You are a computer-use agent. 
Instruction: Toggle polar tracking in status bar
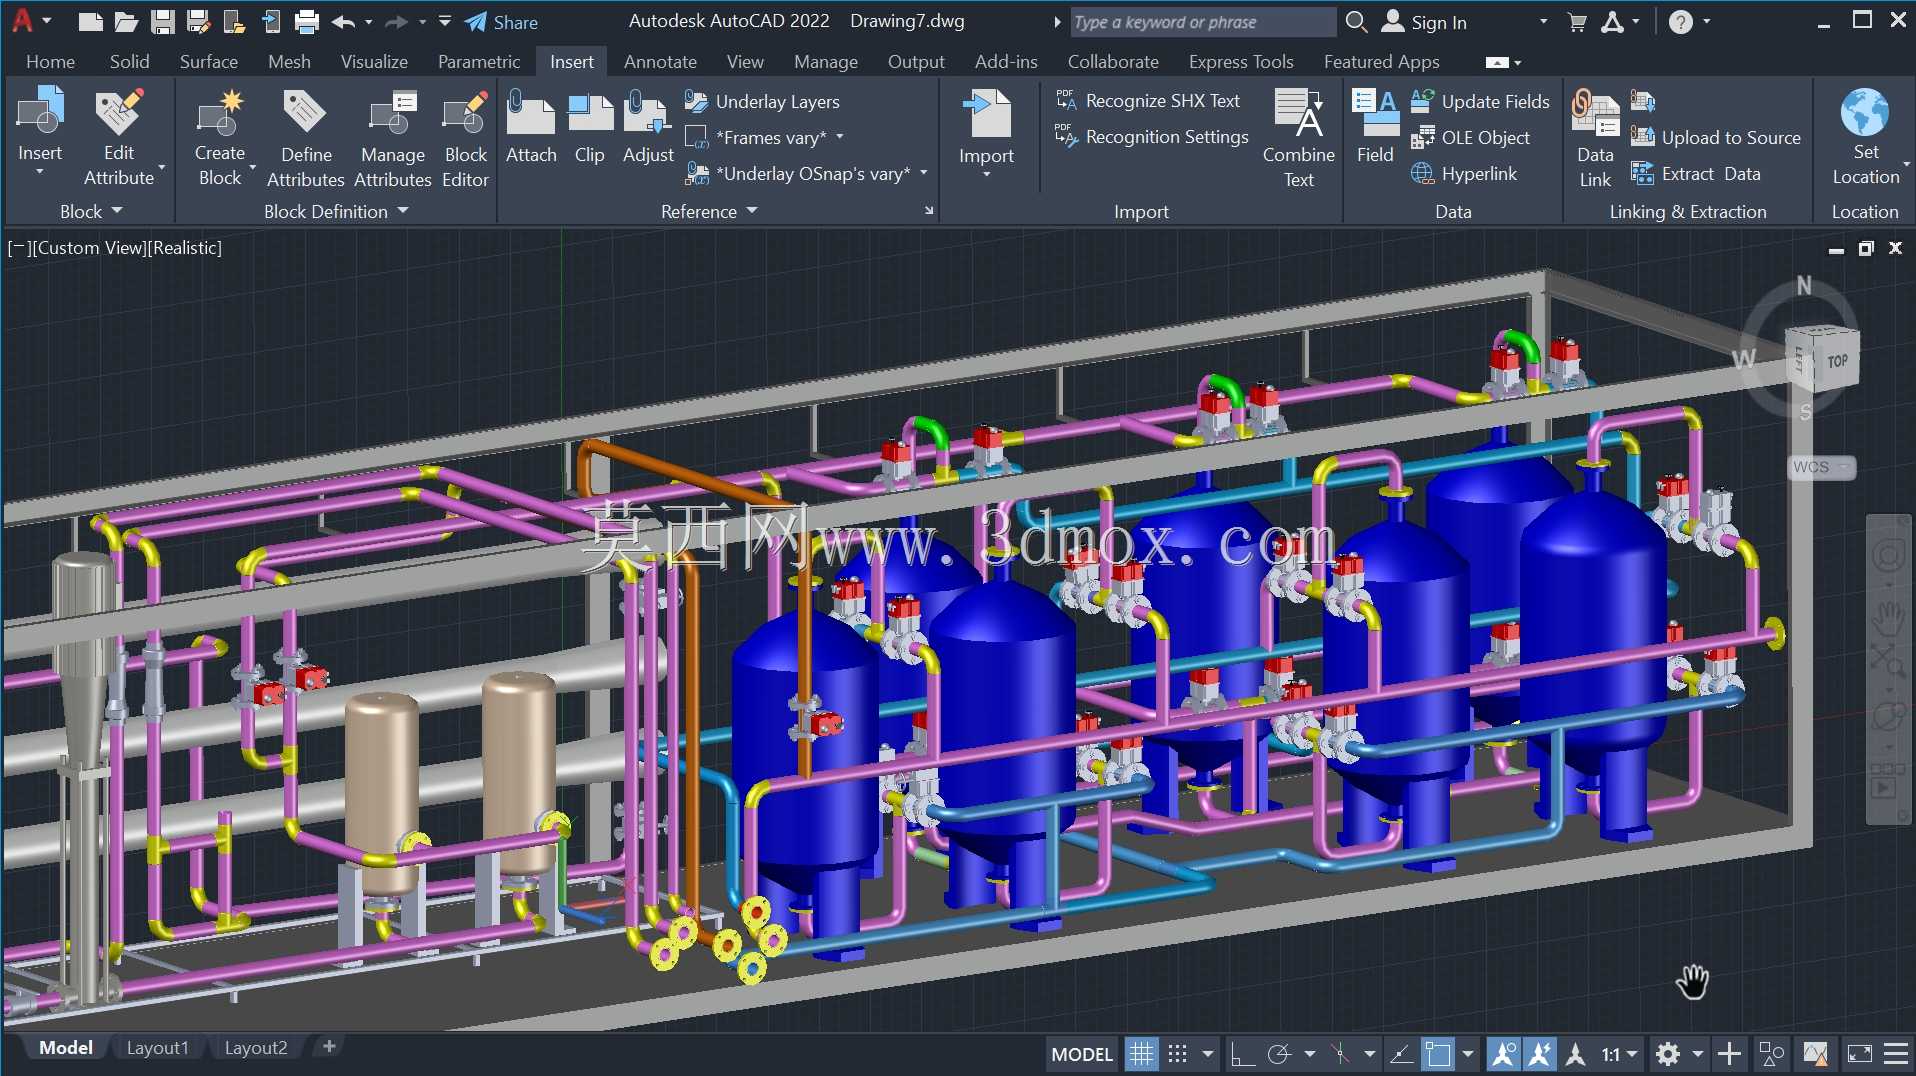(x=1279, y=1053)
